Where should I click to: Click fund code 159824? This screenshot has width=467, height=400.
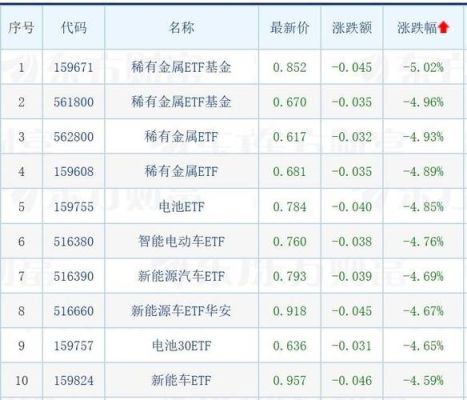pos(74,381)
